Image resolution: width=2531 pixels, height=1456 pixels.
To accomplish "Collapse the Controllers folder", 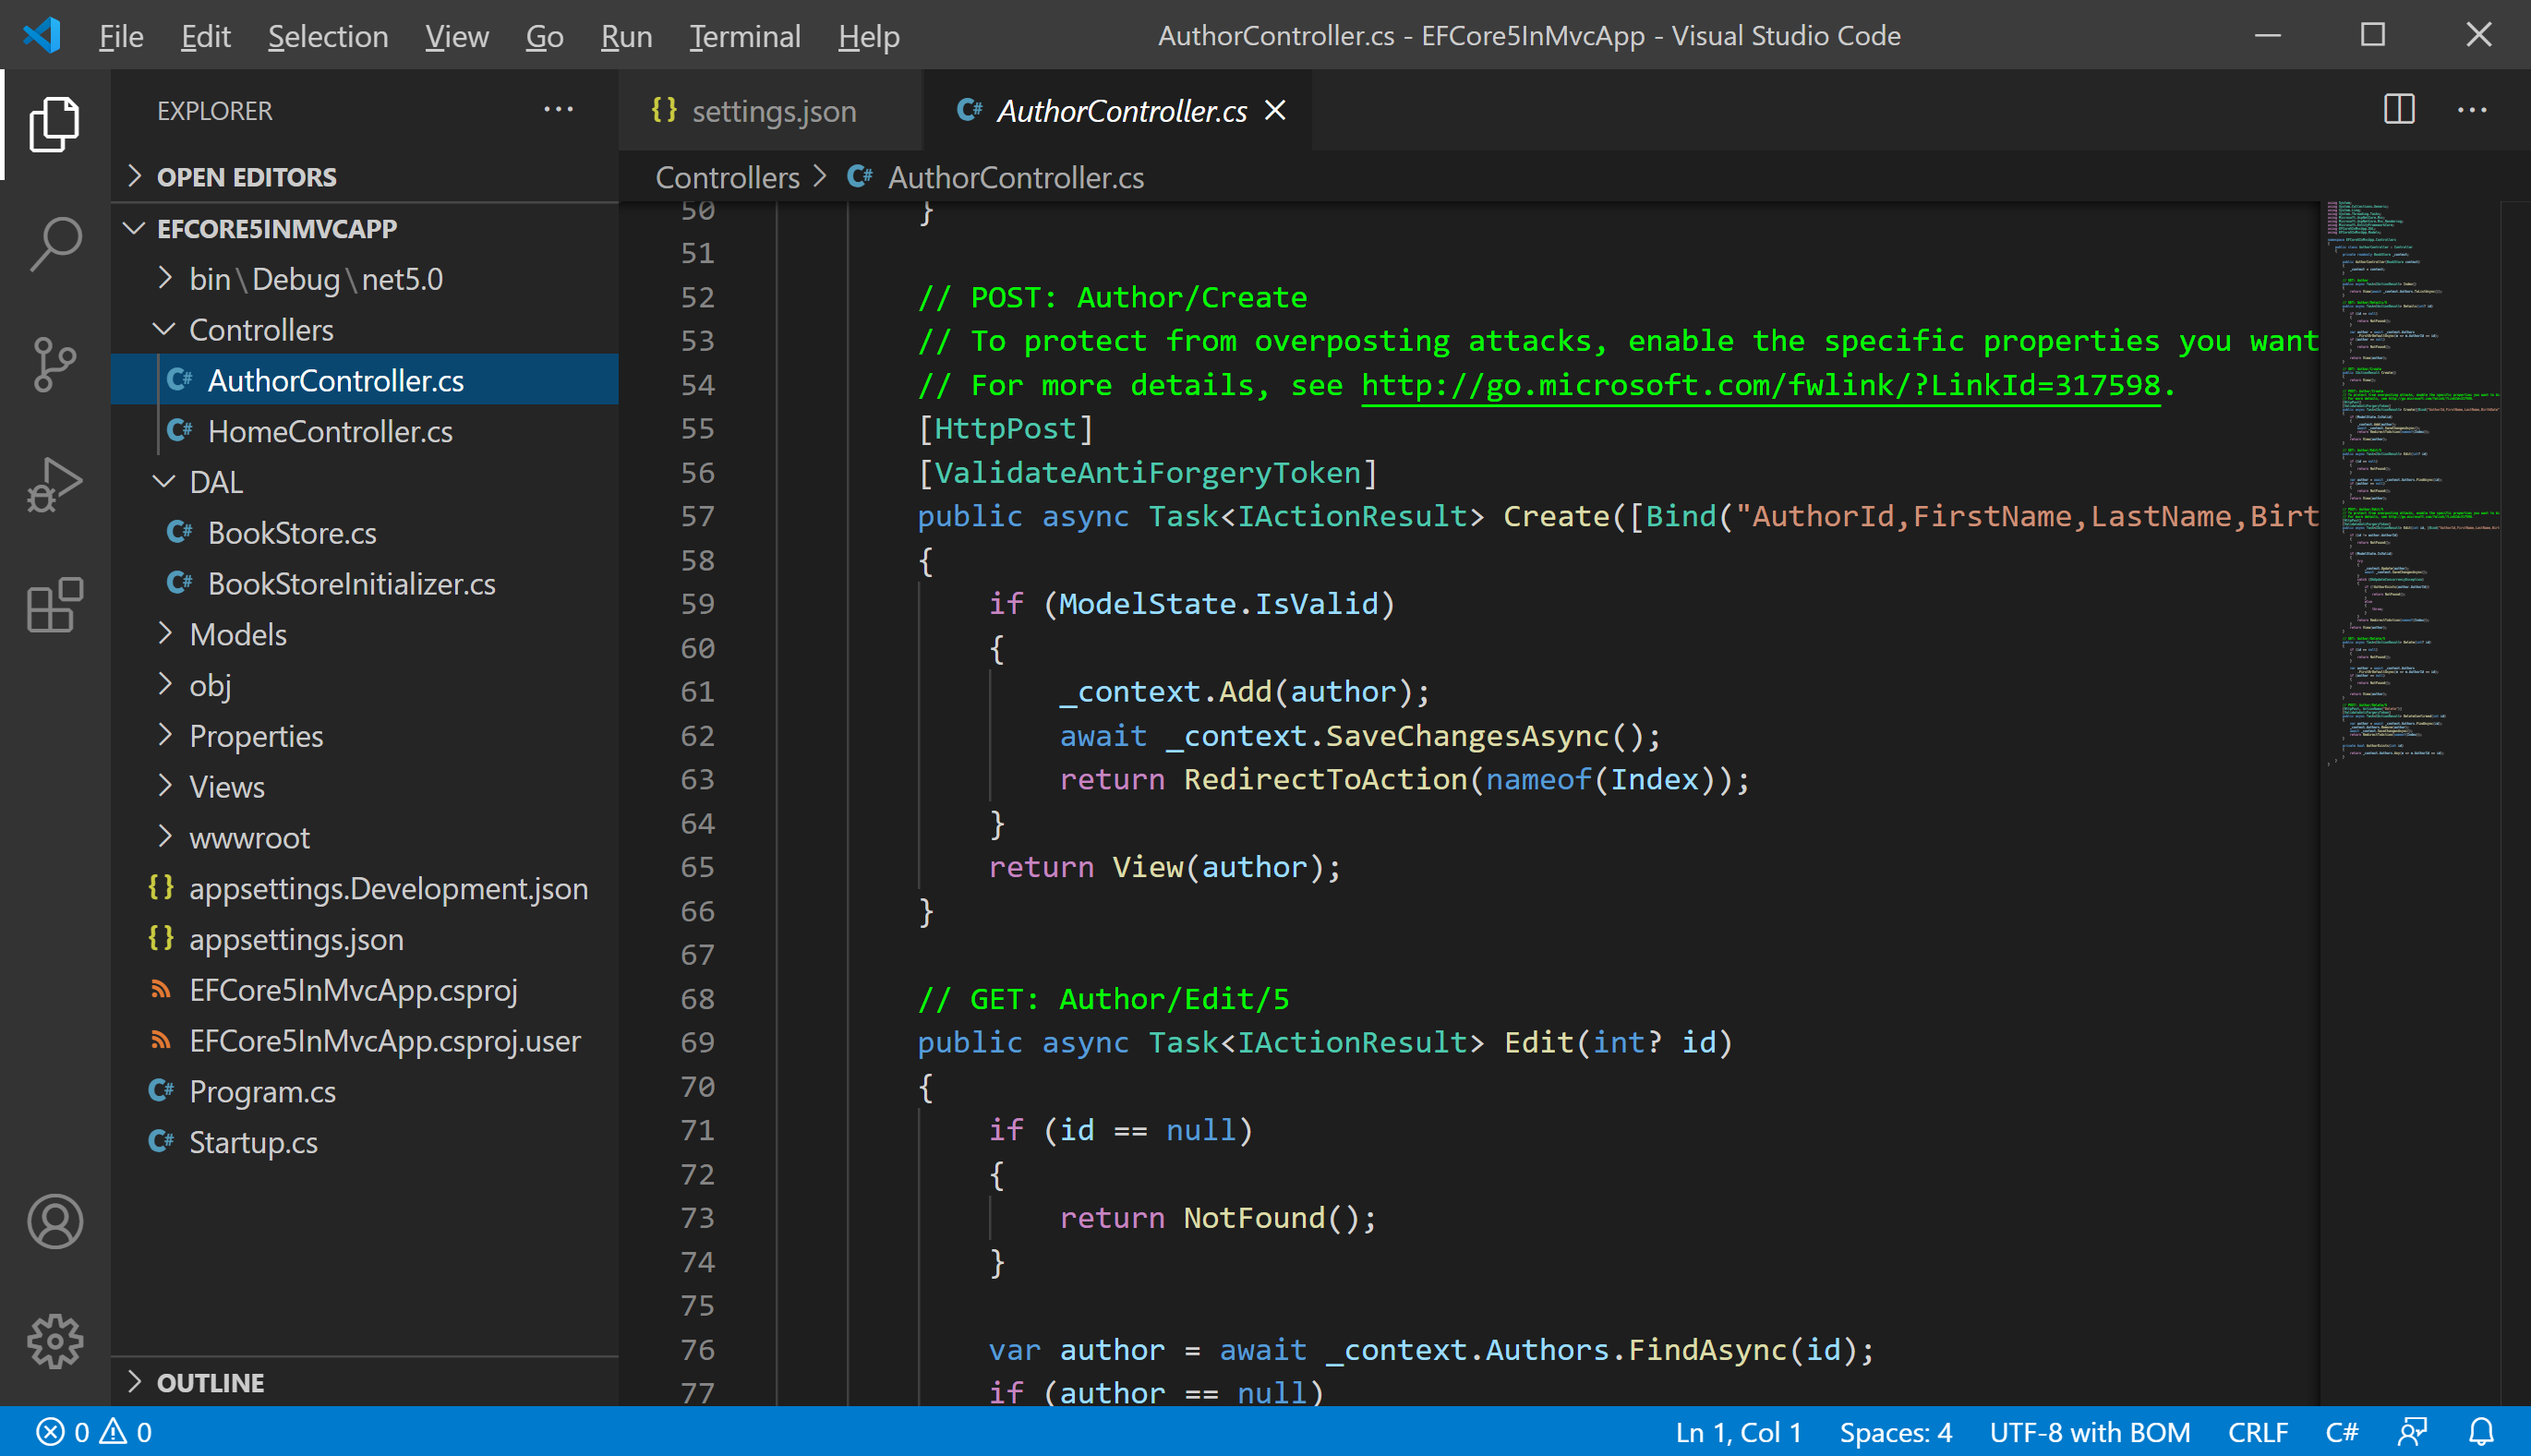I will click(260, 330).
